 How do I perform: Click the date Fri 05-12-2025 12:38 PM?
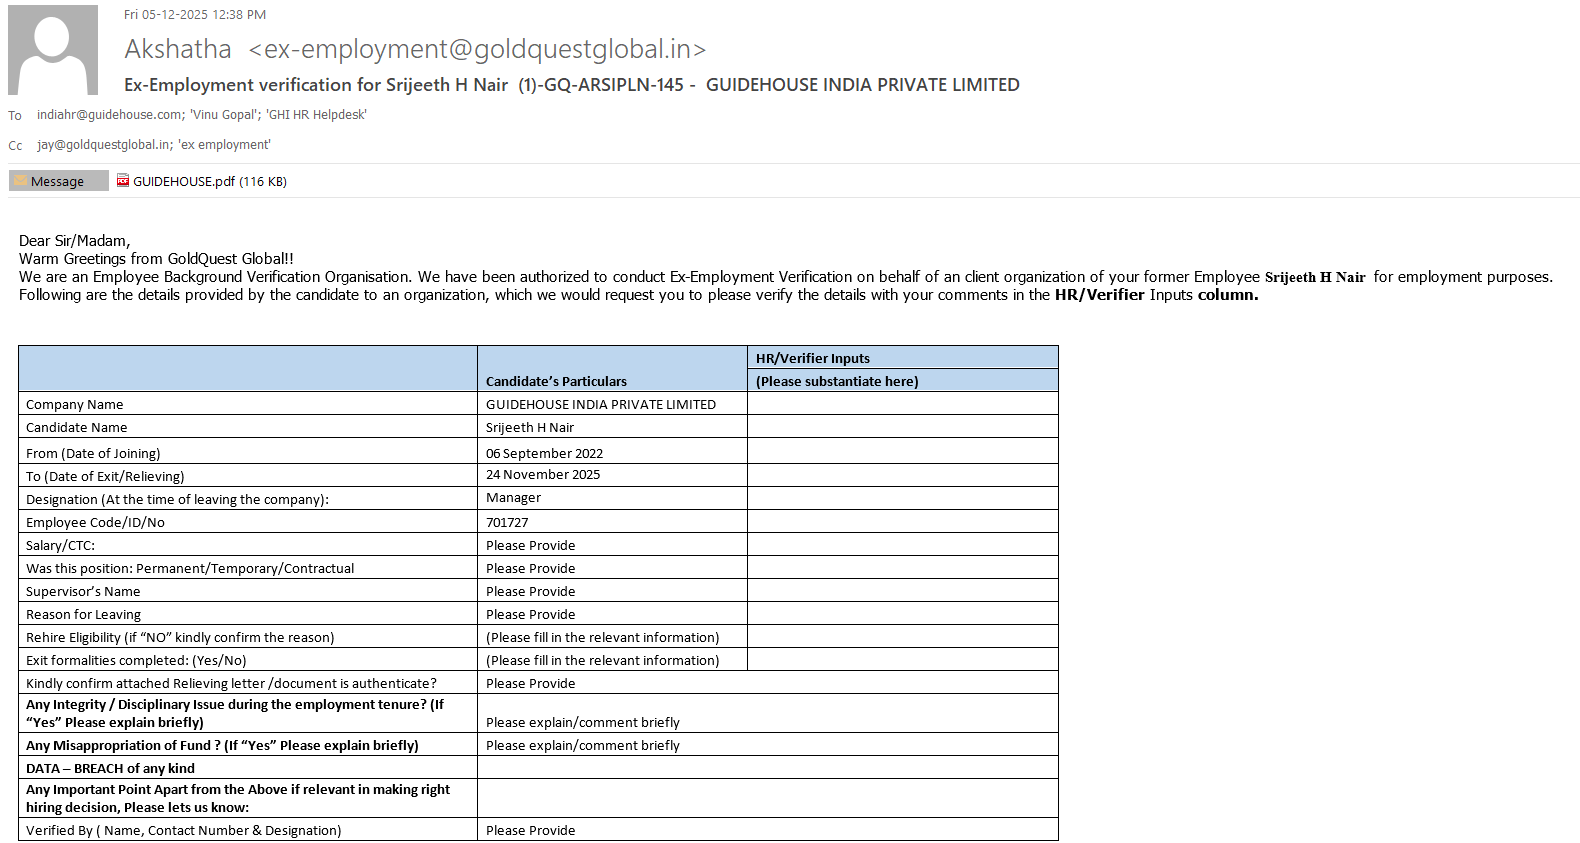pos(195,15)
